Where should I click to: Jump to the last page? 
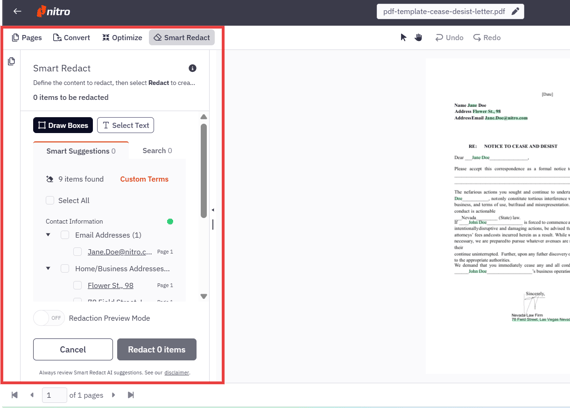[131, 395]
